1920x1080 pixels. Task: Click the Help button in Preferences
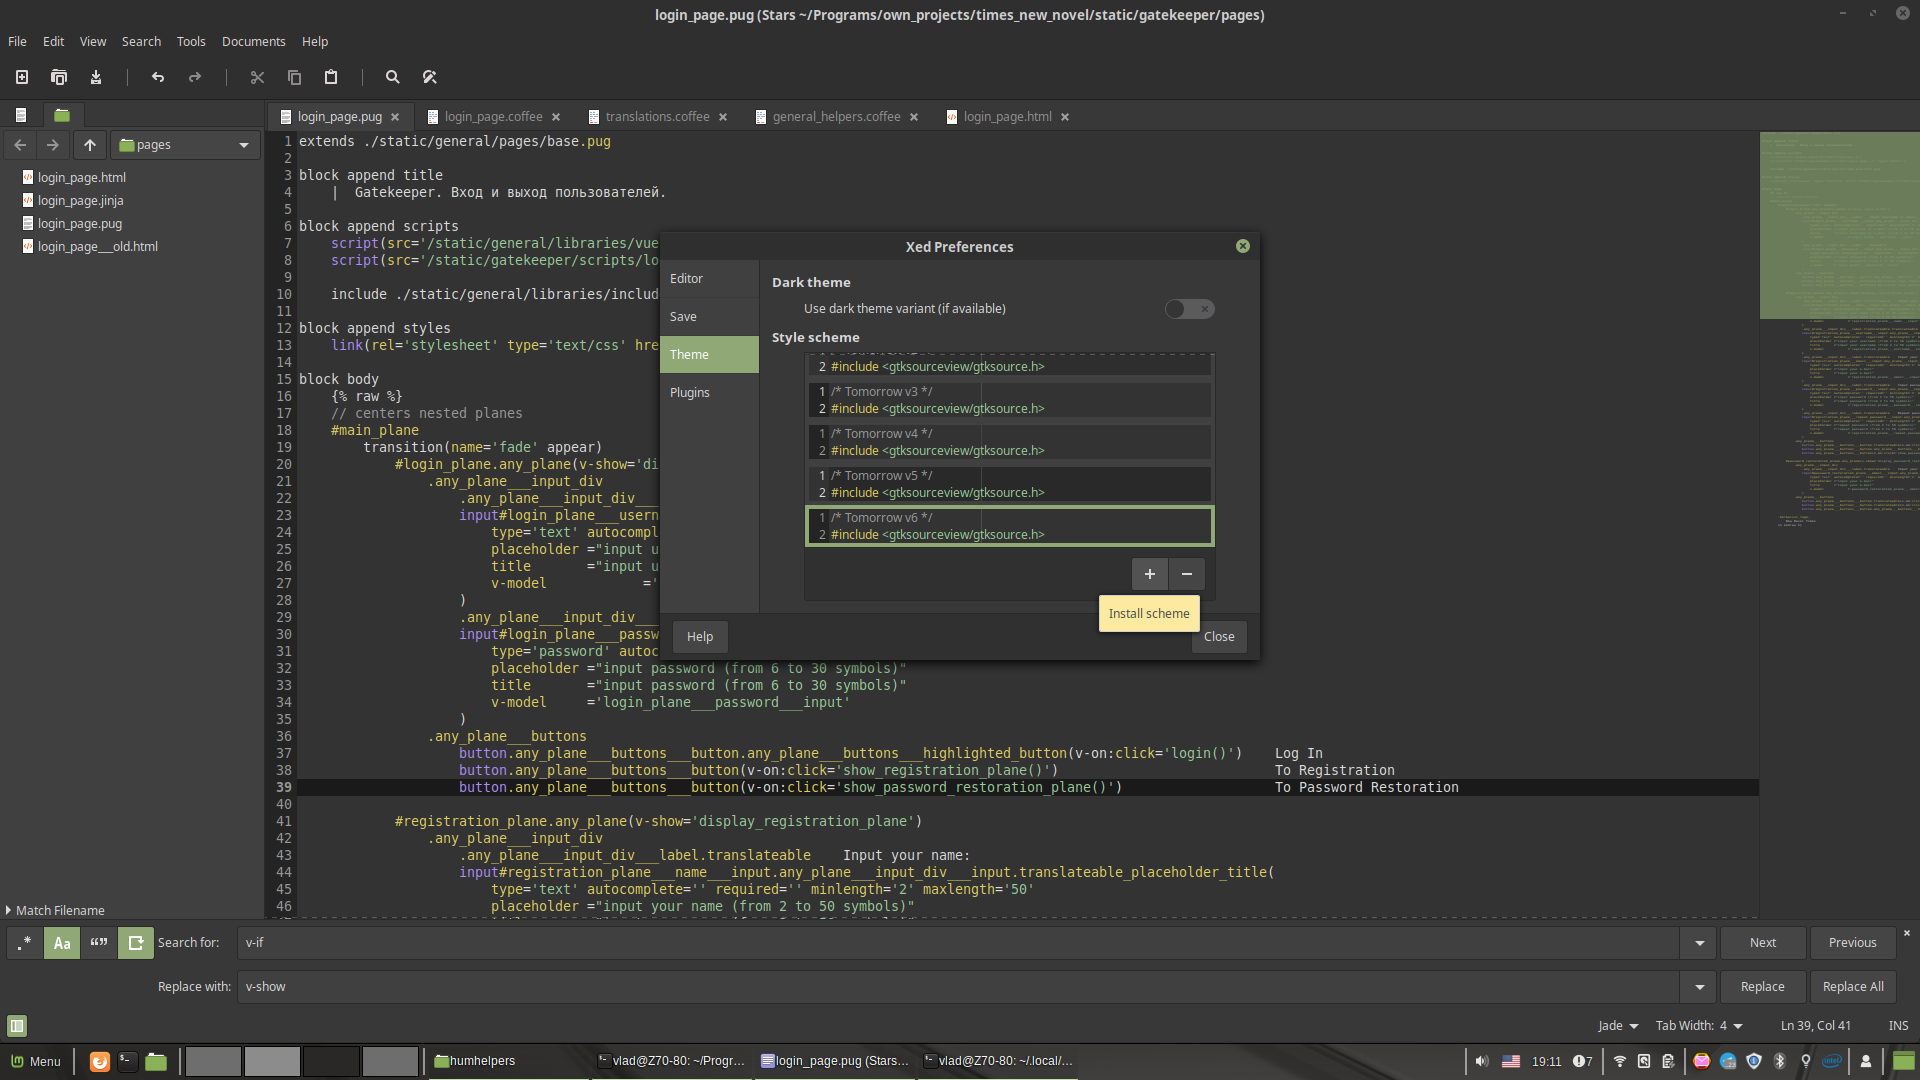pos(700,637)
